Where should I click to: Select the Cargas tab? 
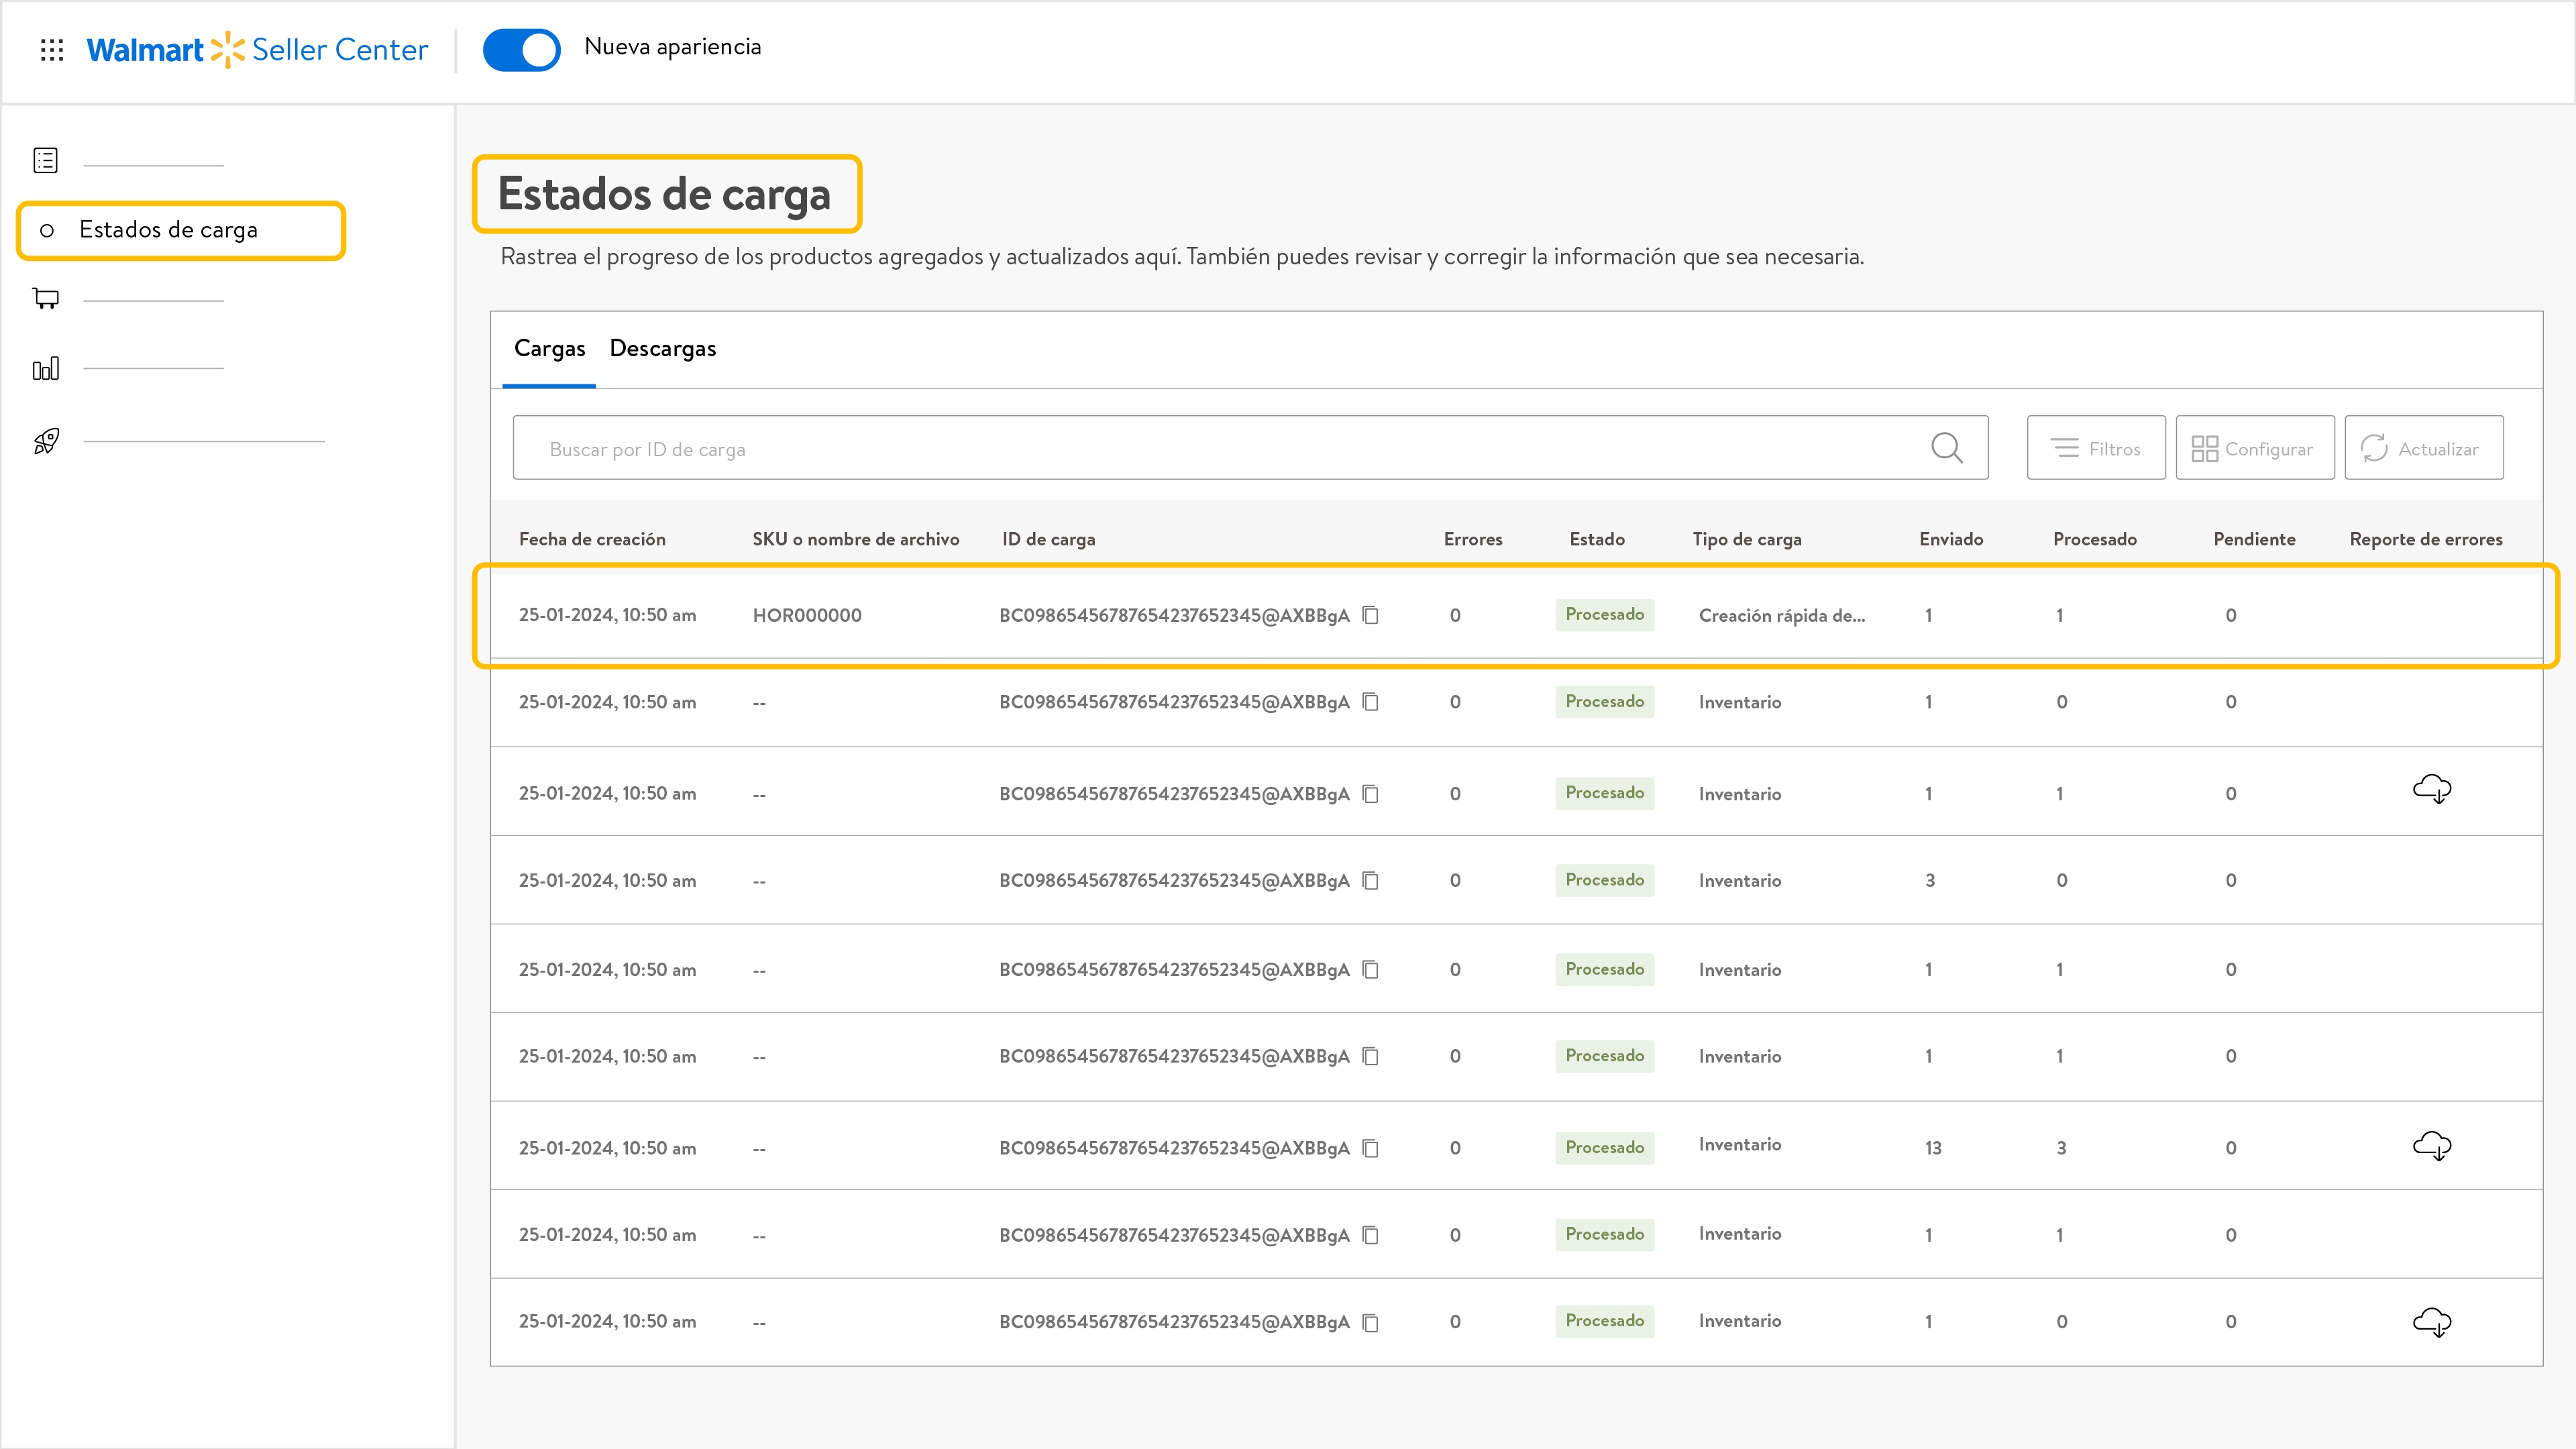point(549,349)
